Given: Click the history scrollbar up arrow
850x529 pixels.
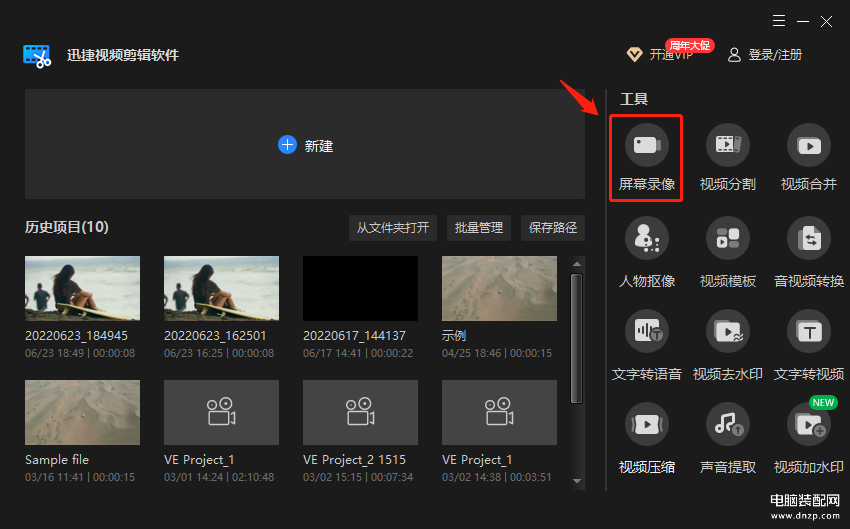Looking at the screenshot, I should (x=577, y=264).
